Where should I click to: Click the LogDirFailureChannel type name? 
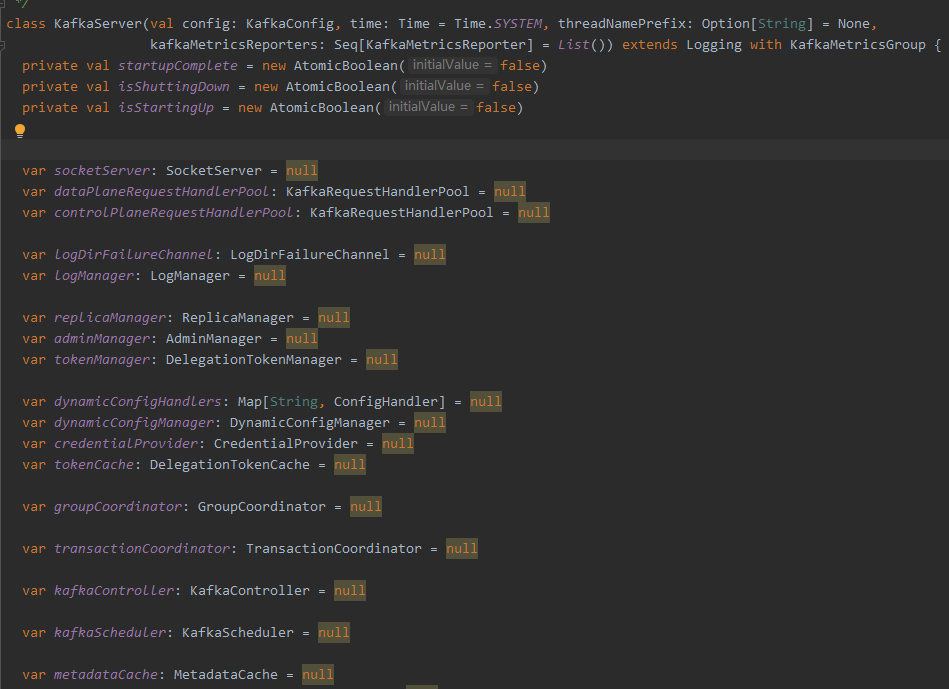click(310, 254)
